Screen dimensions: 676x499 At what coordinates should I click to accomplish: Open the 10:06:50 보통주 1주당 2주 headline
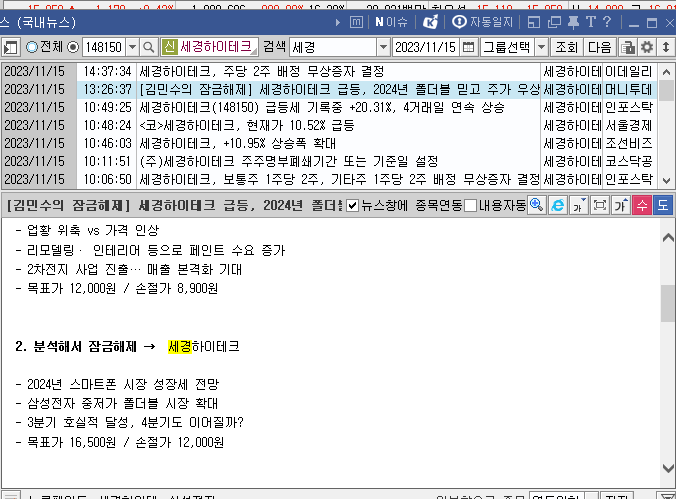(339, 179)
